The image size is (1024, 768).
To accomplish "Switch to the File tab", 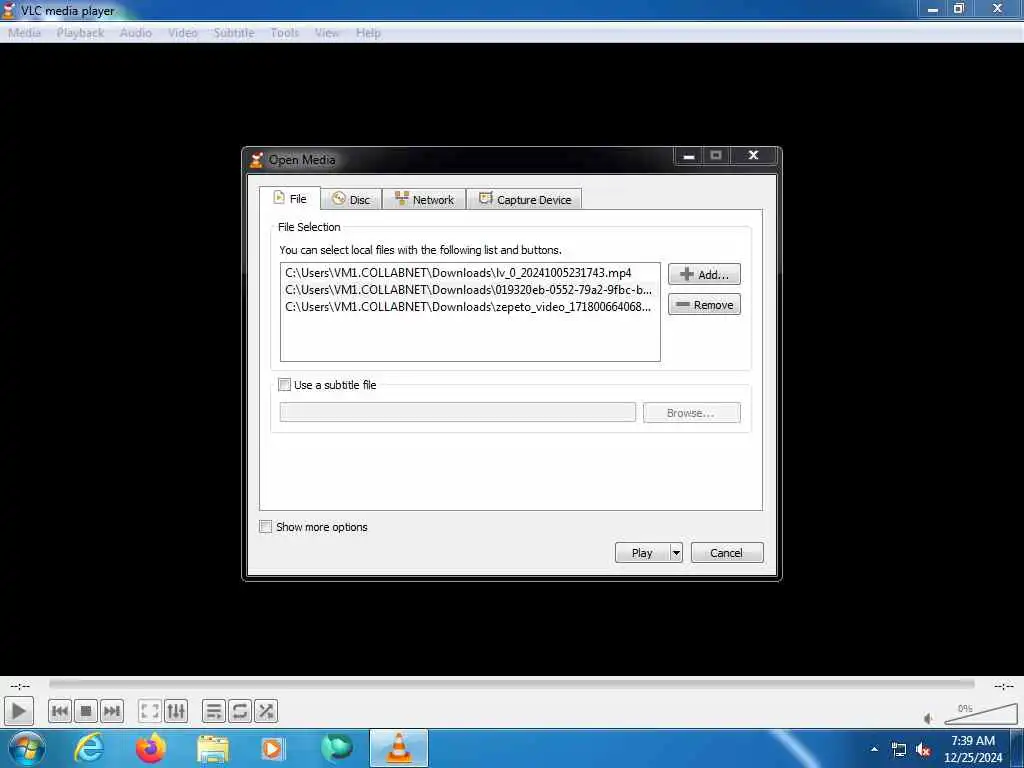I will click(290, 199).
